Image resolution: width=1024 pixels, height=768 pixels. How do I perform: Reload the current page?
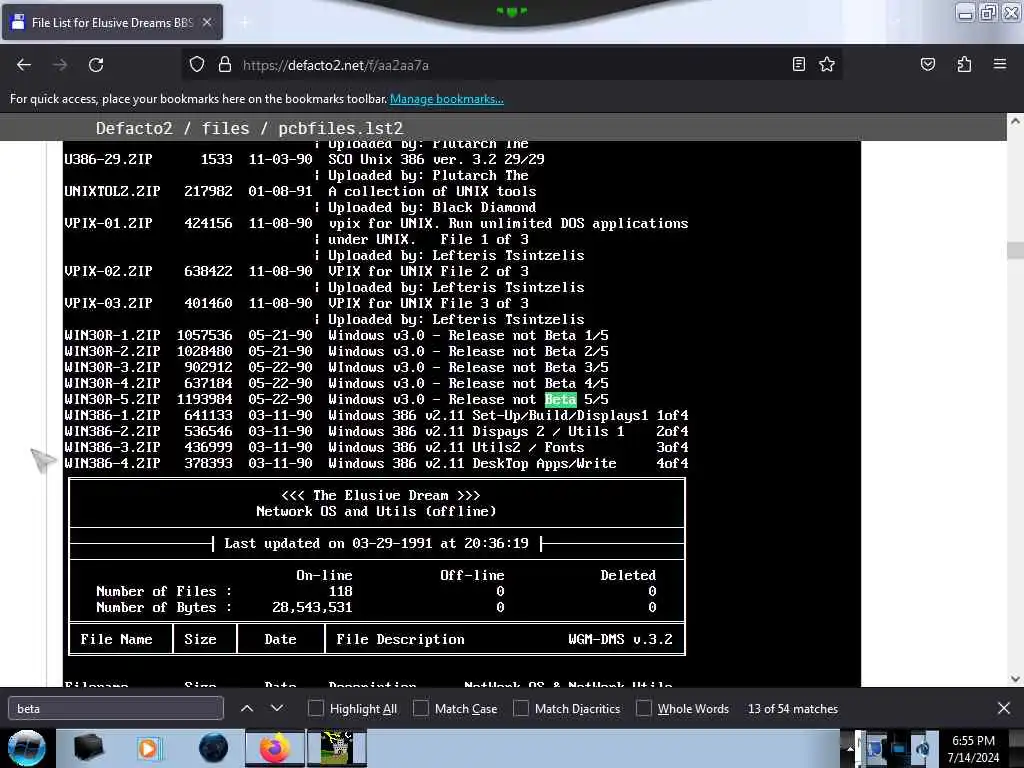96,65
